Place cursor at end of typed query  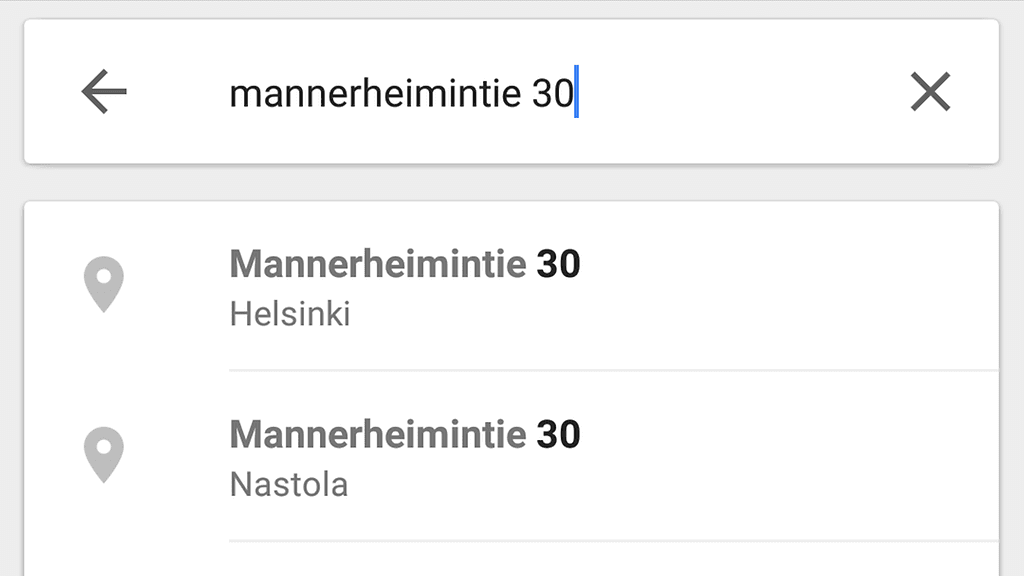pyautogui.click(x=577, y=94)
